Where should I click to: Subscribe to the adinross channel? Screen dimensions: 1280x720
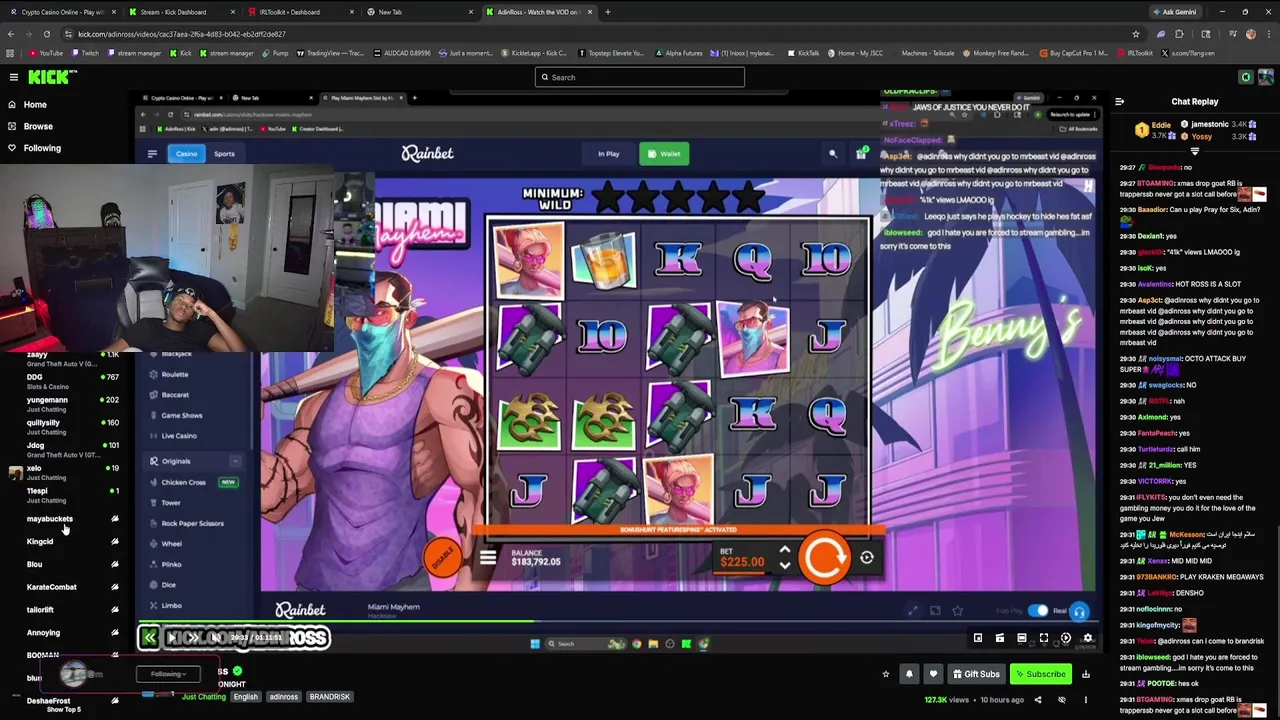click(x=1040, y=674)
